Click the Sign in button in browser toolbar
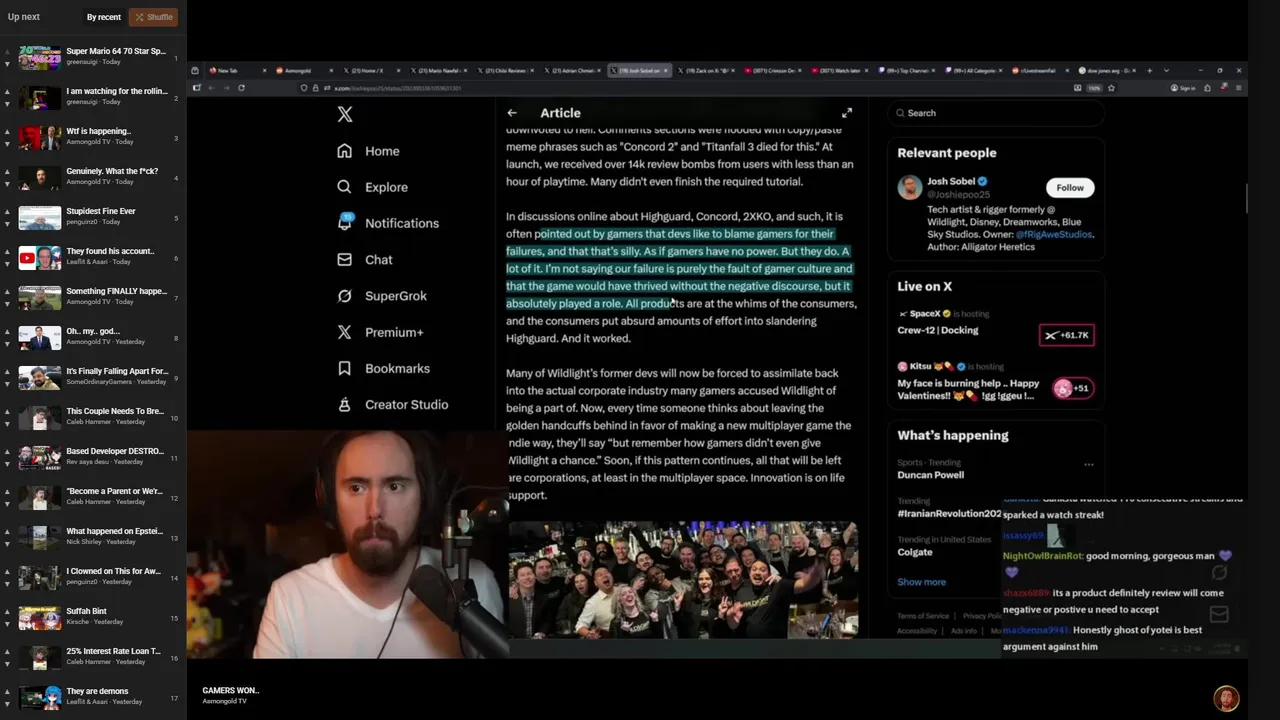 pyautogui.click(x=1183, y=88)
